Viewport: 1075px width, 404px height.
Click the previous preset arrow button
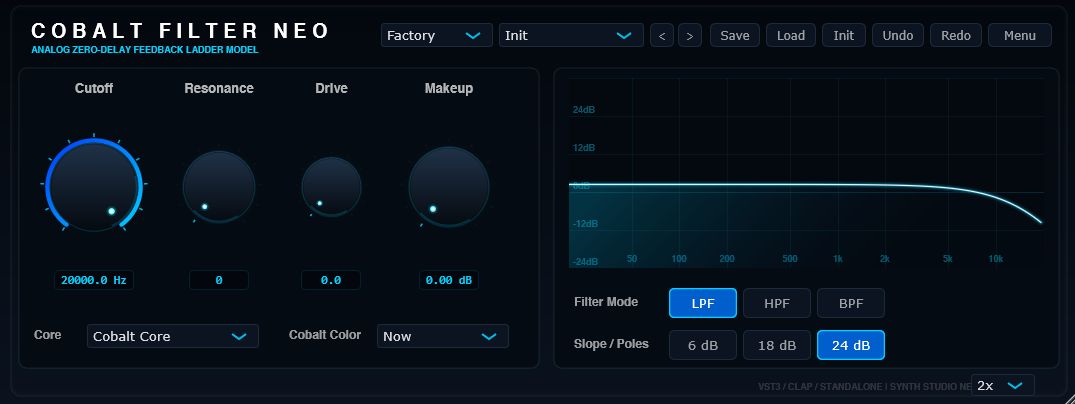click(x=662, y=36)
